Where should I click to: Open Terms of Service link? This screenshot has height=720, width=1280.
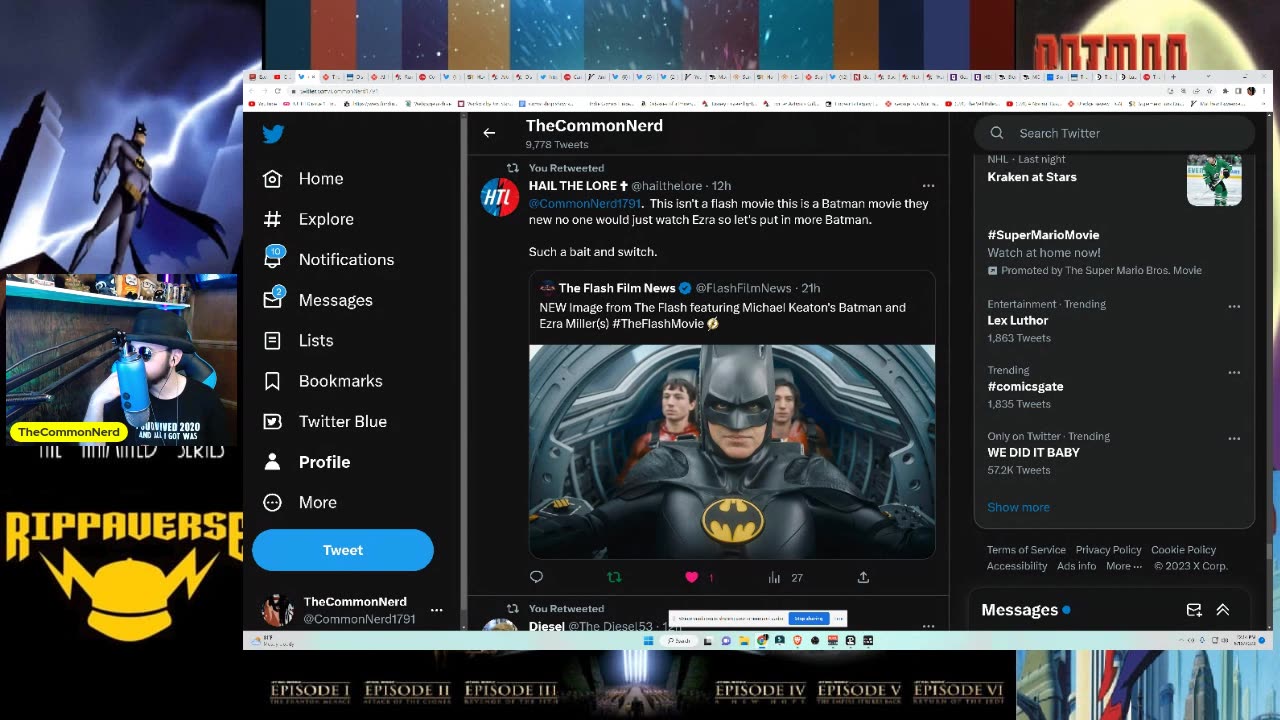(x=1026, y=550)
